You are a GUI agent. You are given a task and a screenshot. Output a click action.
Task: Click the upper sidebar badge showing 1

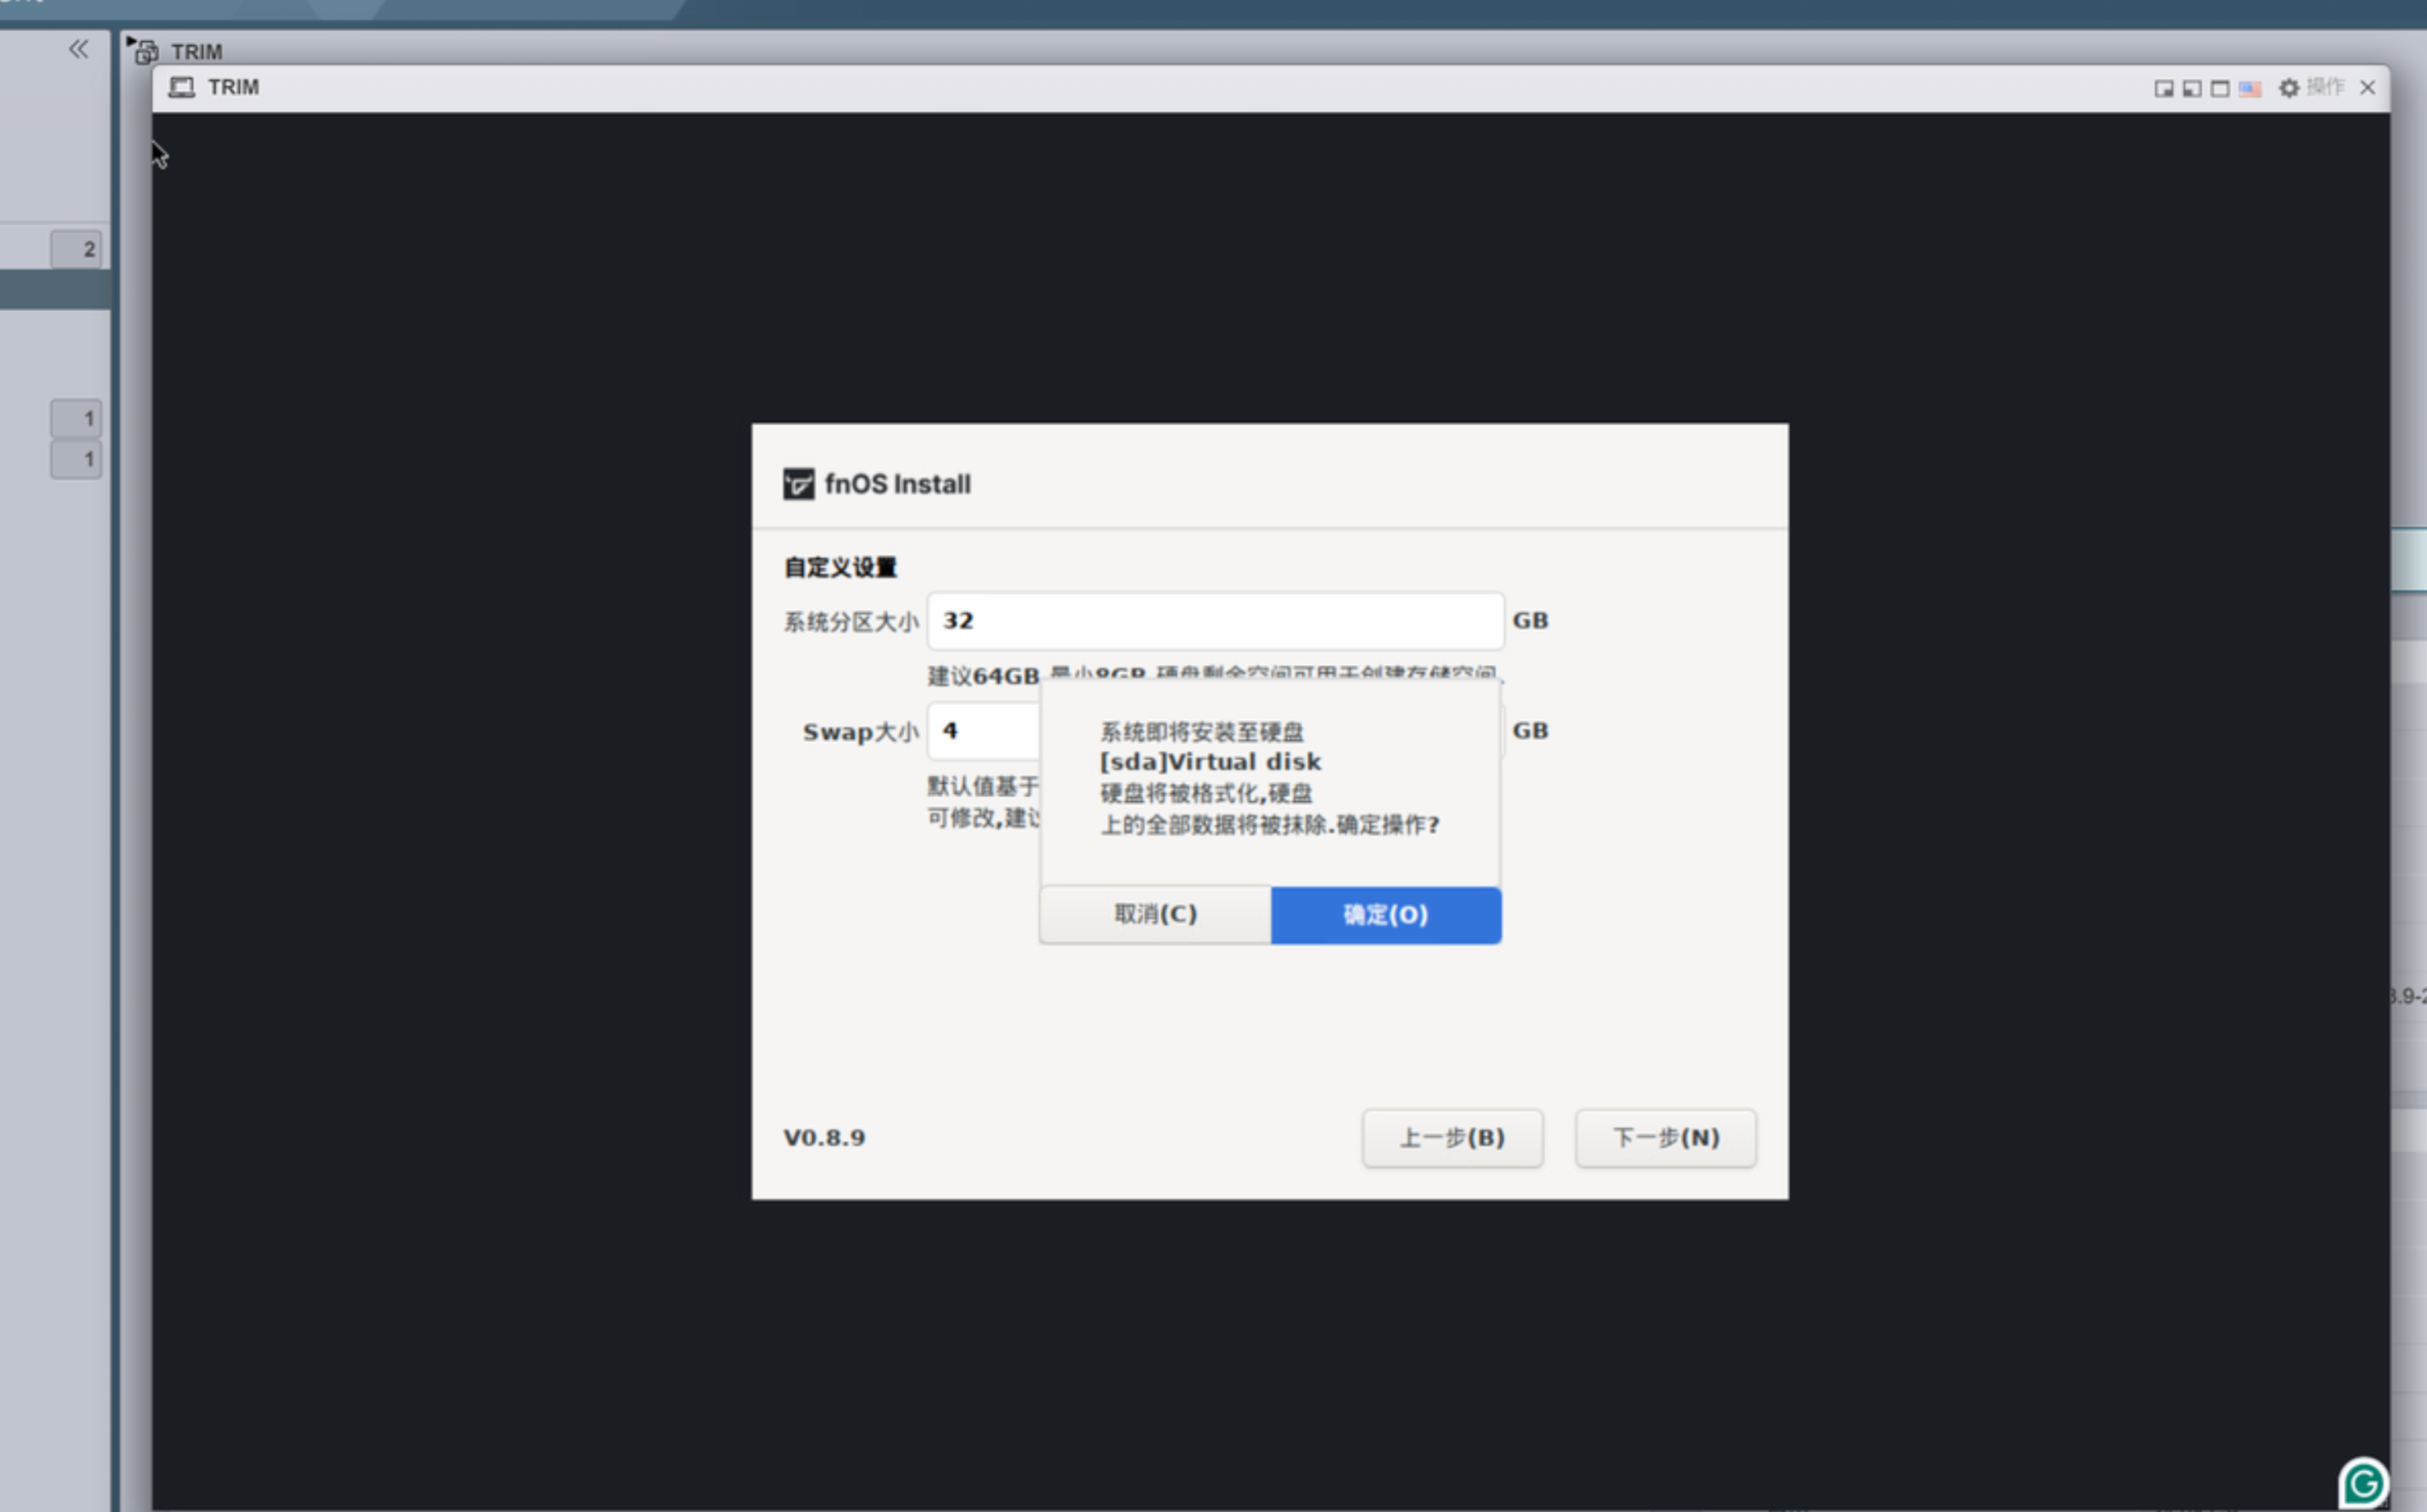77,418
